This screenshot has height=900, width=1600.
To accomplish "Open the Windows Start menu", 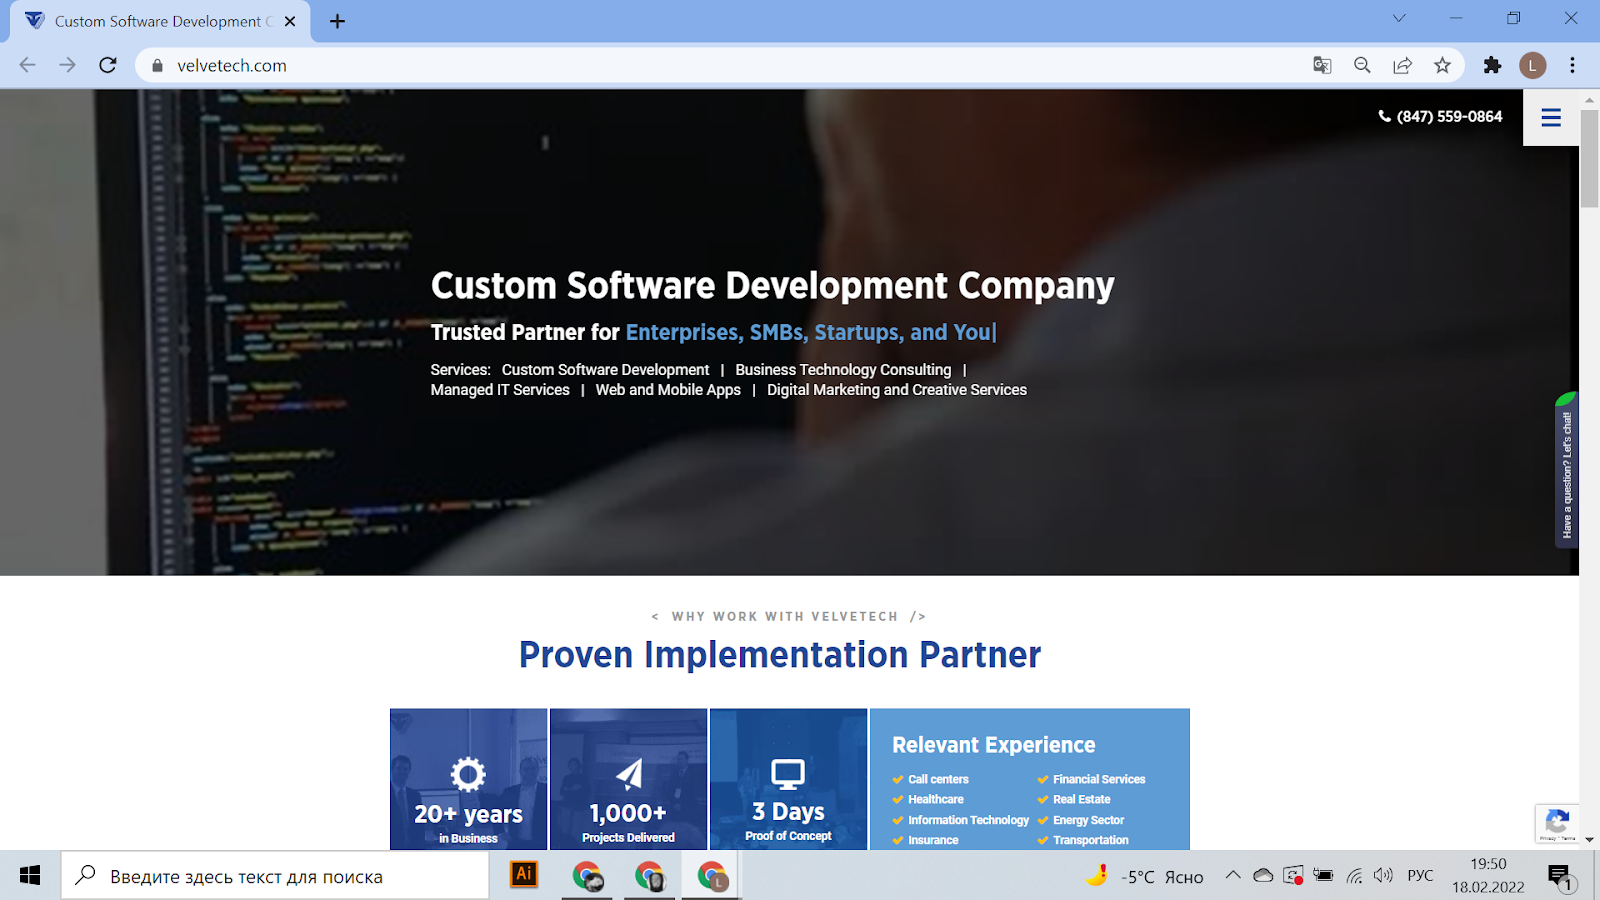I will click(30, 876).
